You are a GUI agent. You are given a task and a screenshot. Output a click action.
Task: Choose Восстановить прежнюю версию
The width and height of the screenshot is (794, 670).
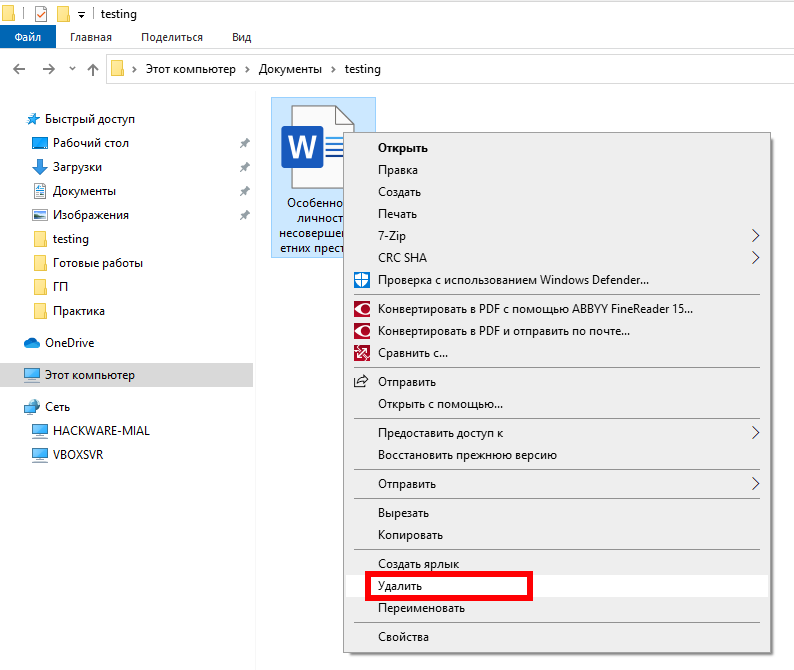pos(557,455)
